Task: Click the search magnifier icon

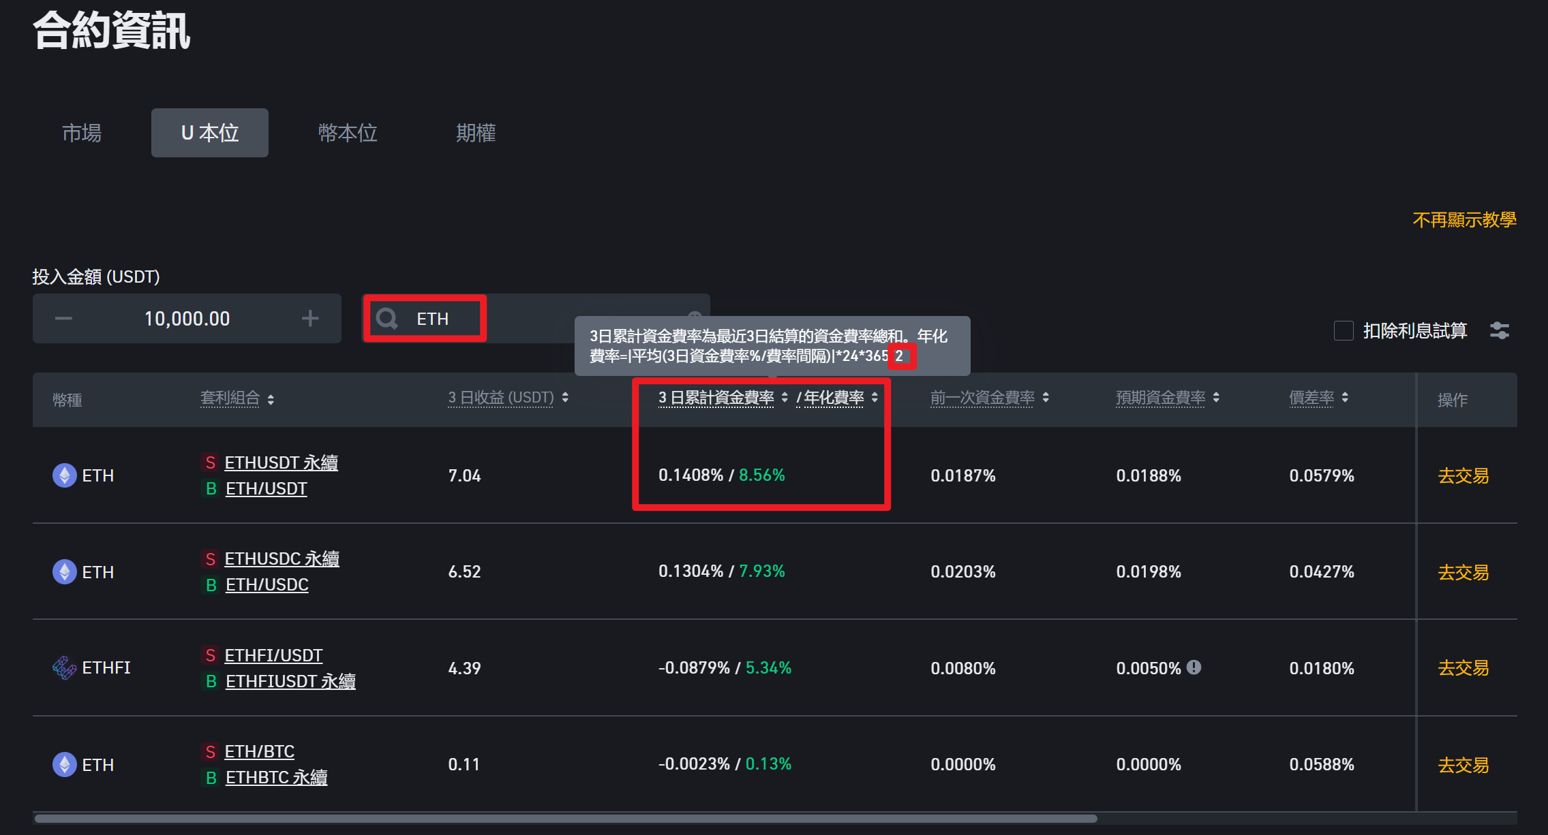Action: (387, 319)
